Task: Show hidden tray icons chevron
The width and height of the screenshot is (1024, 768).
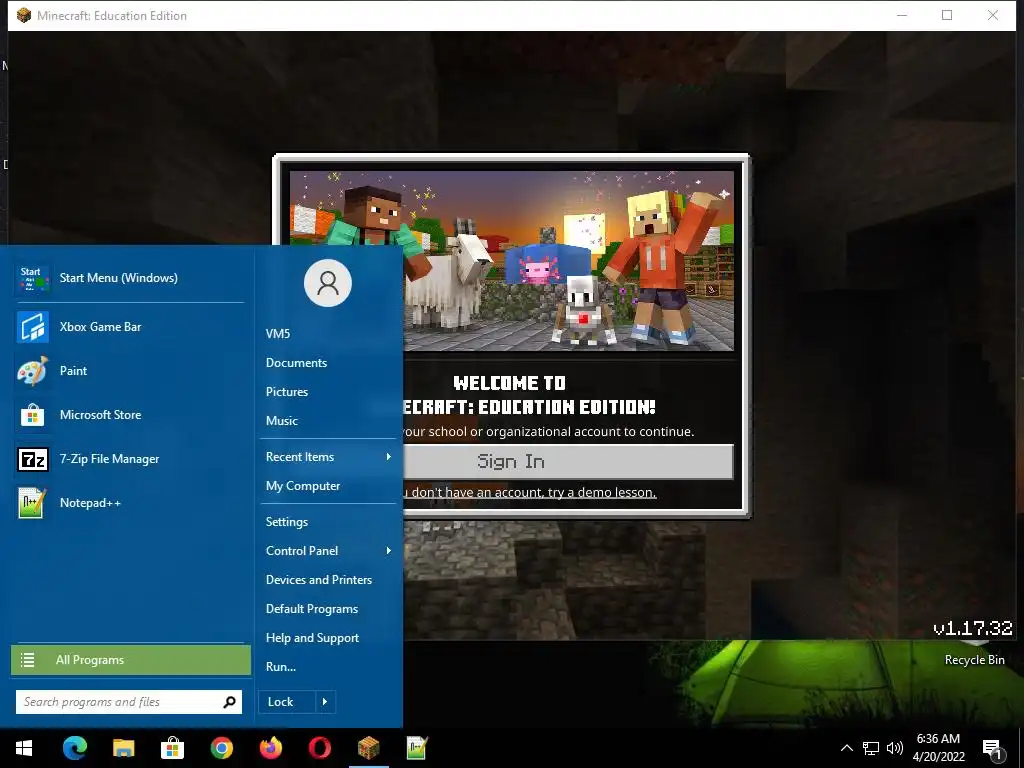Action: (846, 748)
